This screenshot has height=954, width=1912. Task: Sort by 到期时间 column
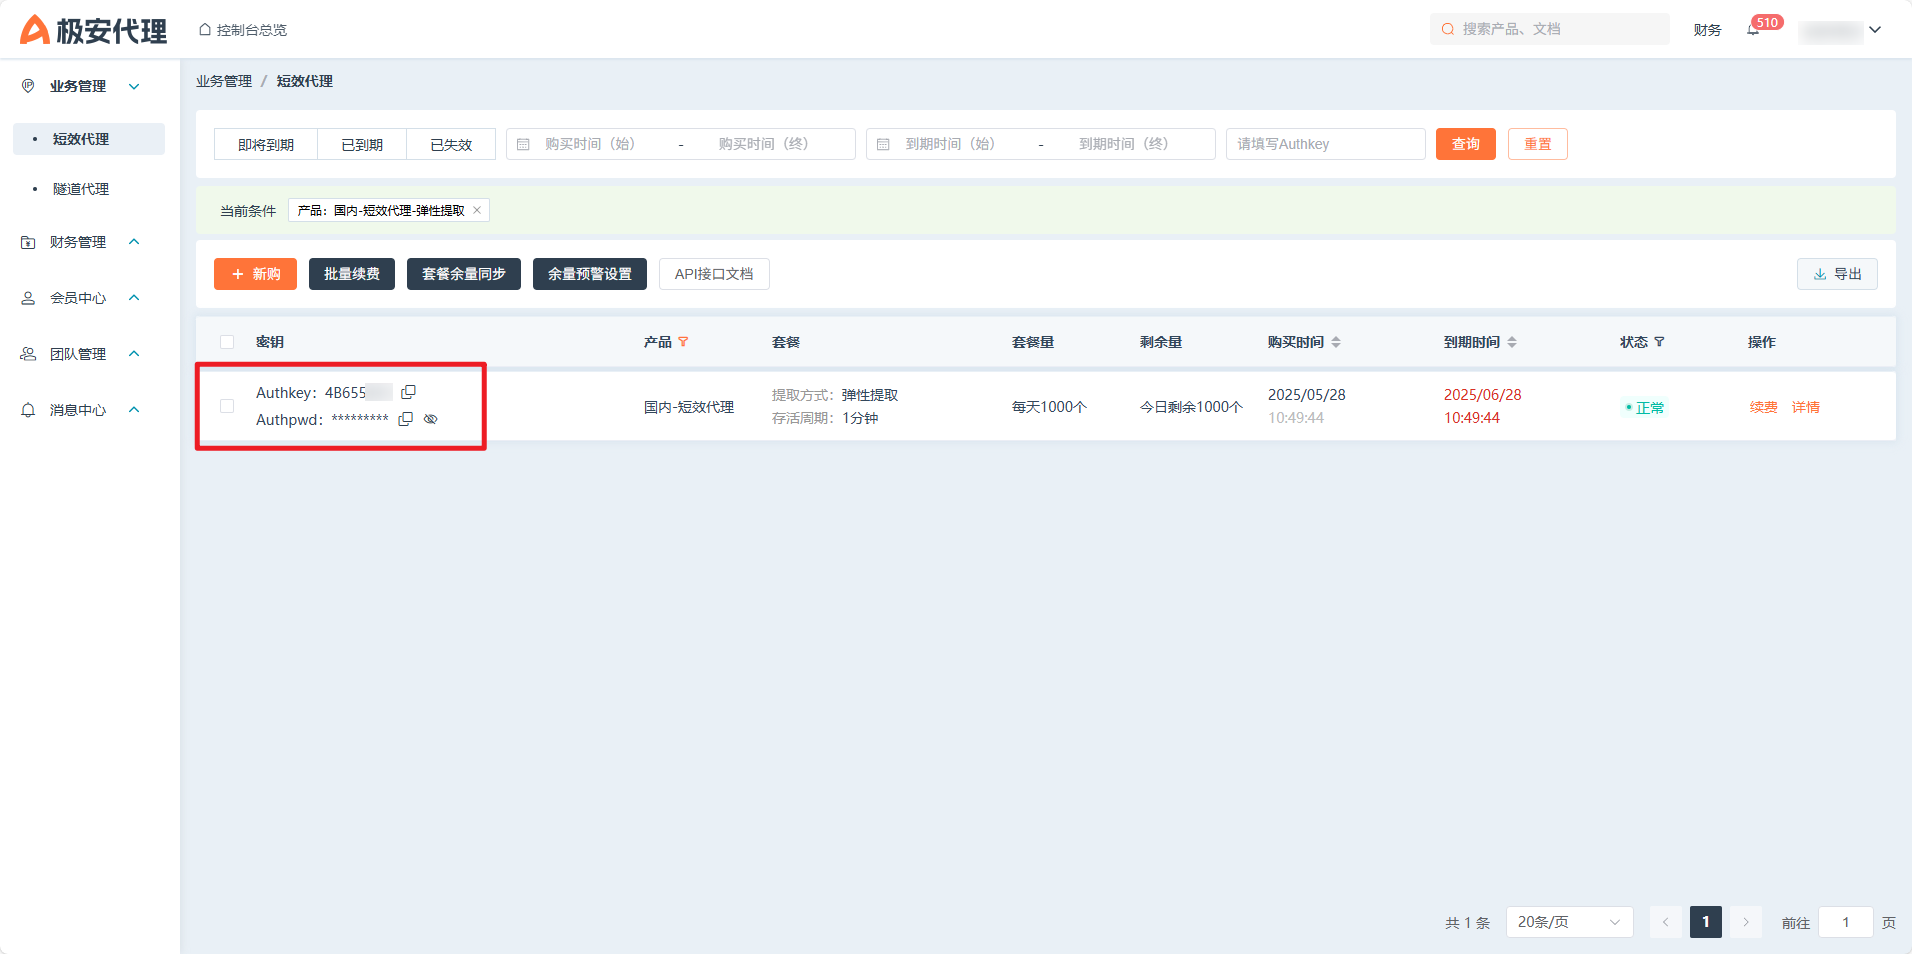click(1512, 342)
